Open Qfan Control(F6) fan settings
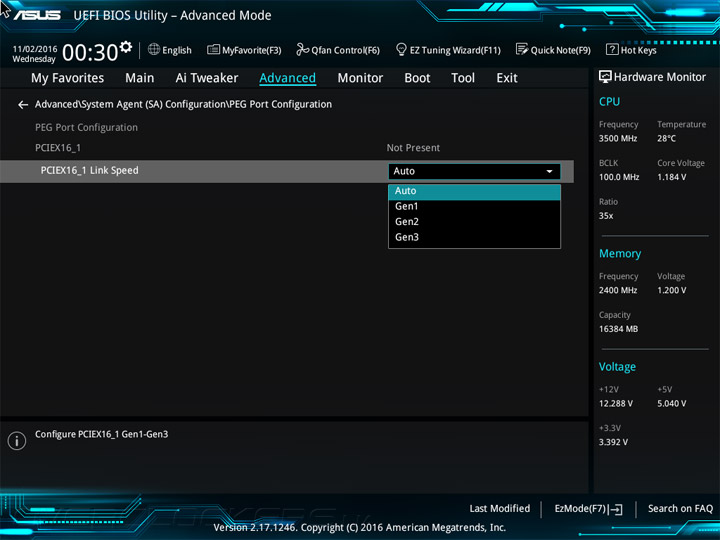This screenshot has width=720, height=540. coord(338,50)
